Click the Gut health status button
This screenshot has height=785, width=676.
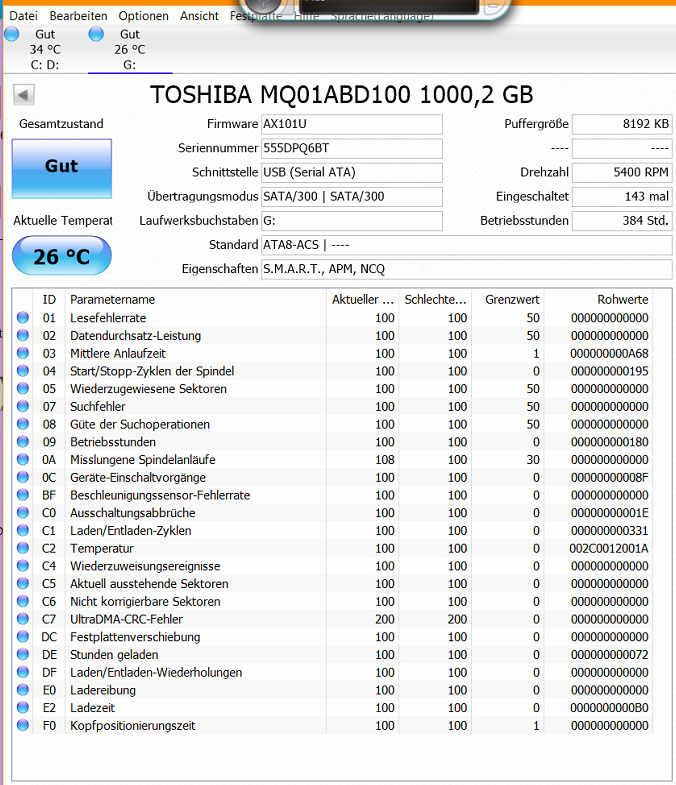[x=62, y=168]
